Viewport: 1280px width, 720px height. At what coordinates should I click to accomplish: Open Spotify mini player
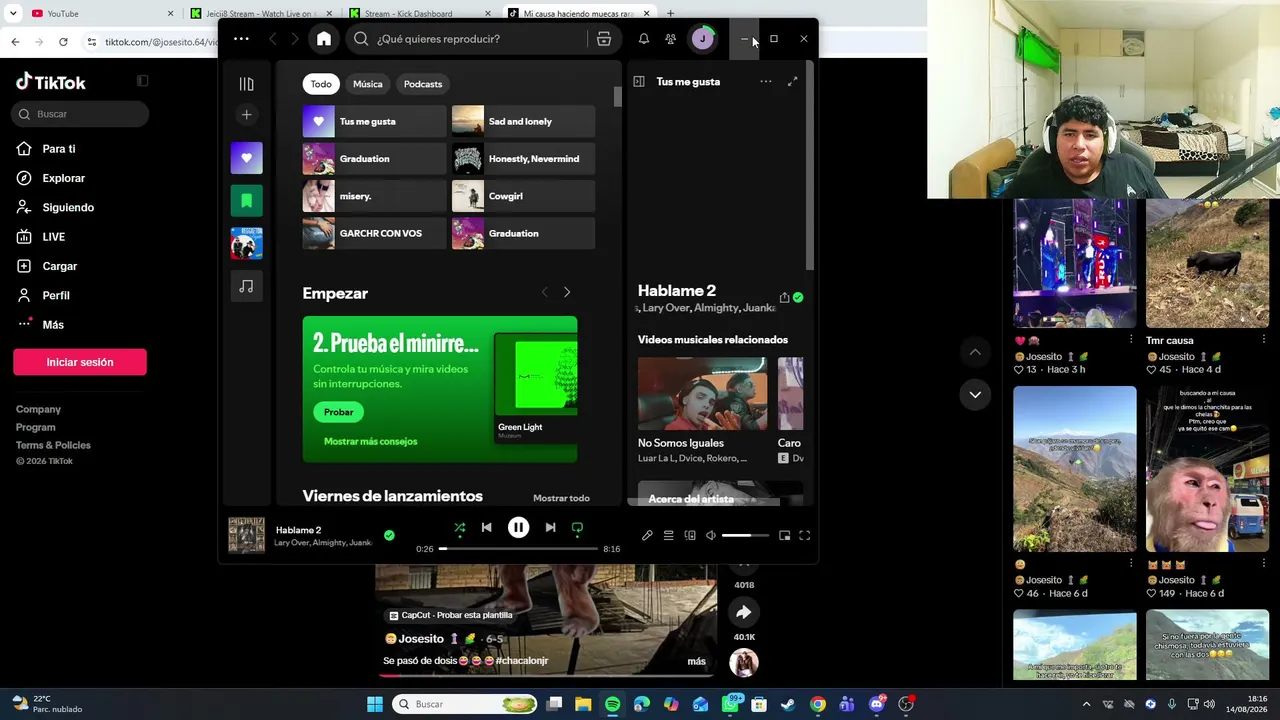coord(784,536)
